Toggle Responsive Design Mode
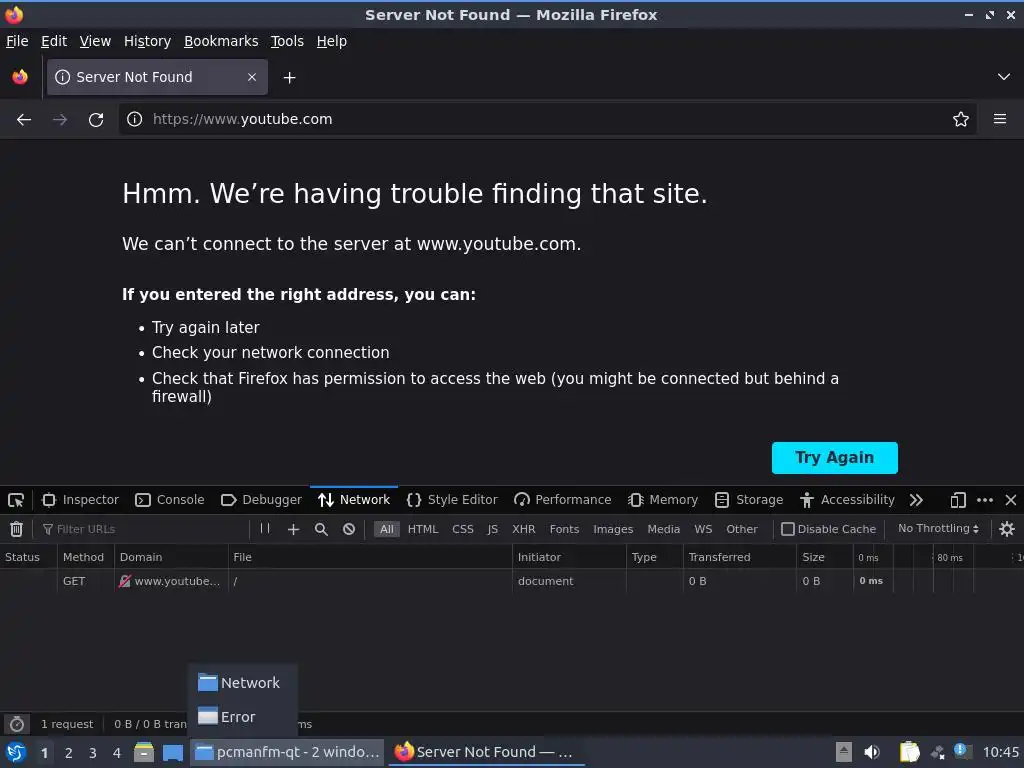The height and width of the screenshot is (768, 1024). pyautogui.click(x=958, y=500)
